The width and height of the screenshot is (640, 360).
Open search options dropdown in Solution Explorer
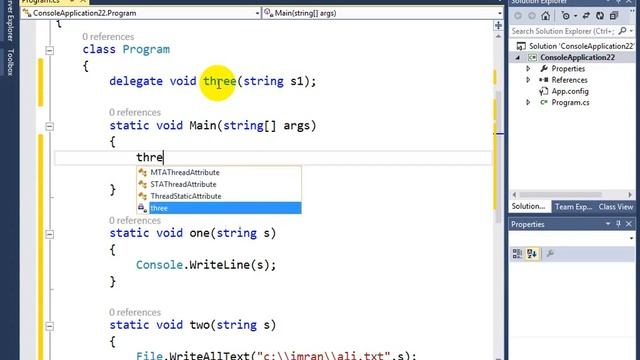point(631,31)
